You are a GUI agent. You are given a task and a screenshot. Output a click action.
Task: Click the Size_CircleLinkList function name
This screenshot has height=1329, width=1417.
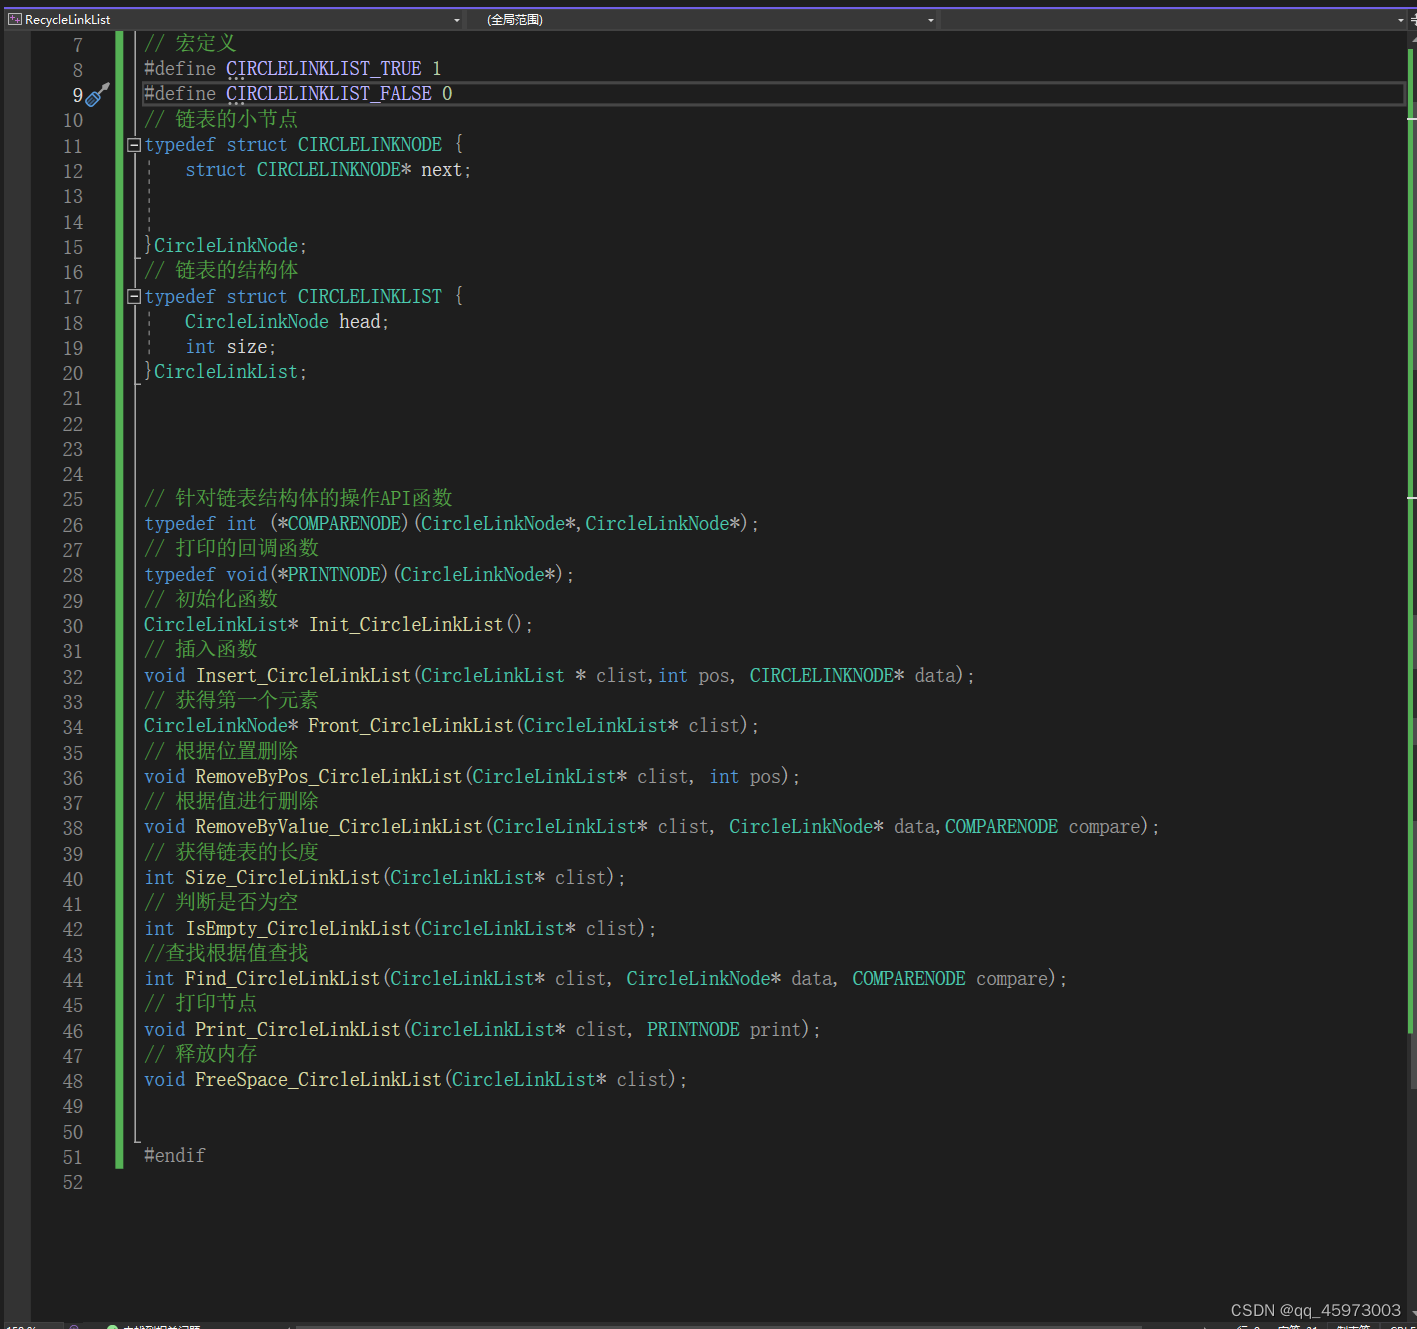[283, 878]
